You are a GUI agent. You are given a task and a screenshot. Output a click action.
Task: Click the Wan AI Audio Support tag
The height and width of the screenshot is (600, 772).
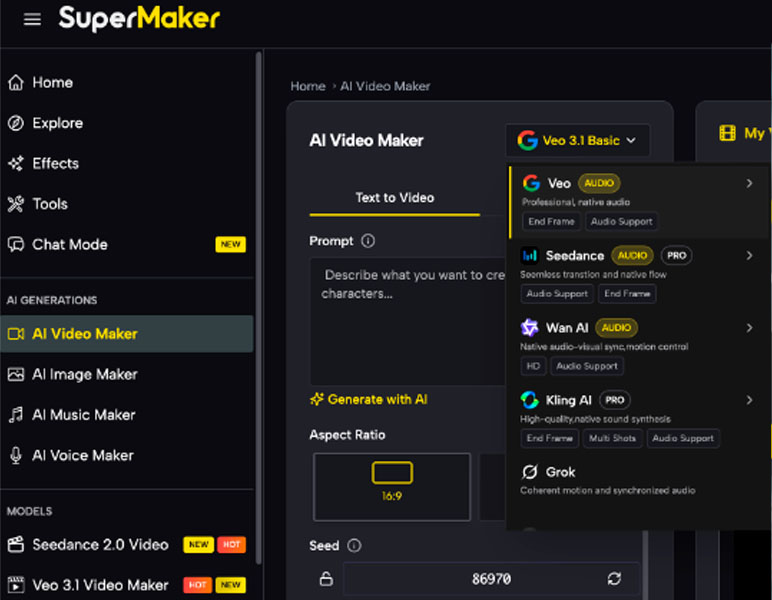click(586, 366)
